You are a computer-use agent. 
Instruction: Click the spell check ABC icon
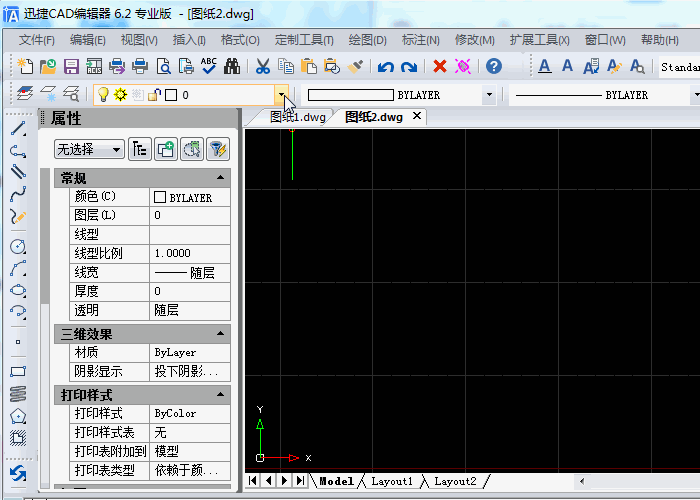click(x=209, y=67)
